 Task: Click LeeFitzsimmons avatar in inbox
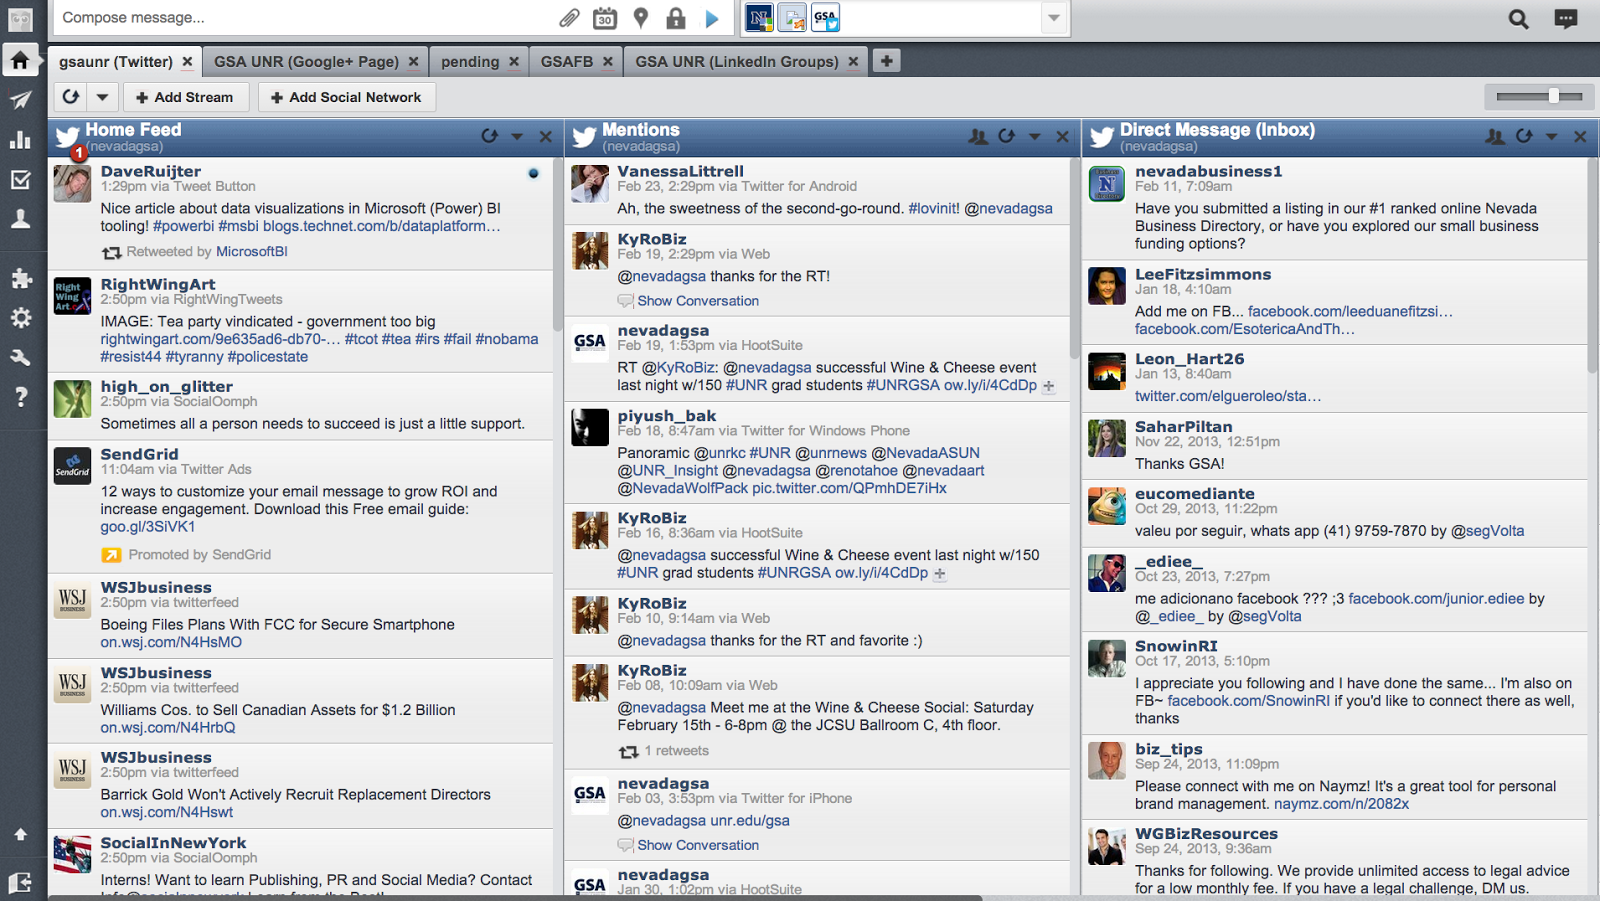pyautogui.click(x=1107, y=286)
